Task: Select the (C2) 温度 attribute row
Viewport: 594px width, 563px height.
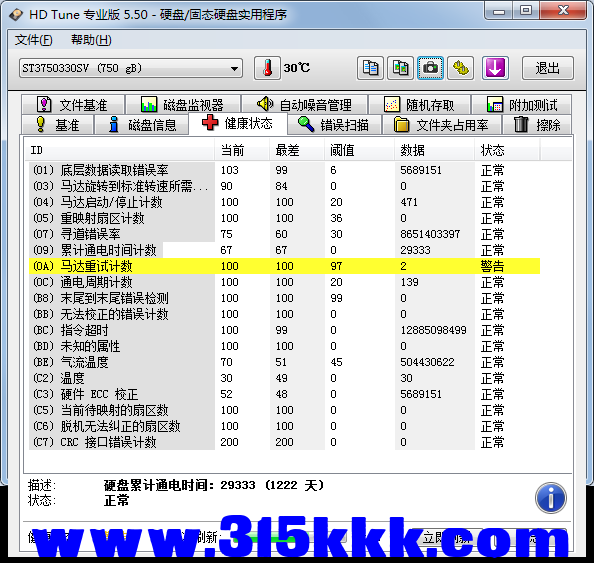Action: click(x=284, y=378)
